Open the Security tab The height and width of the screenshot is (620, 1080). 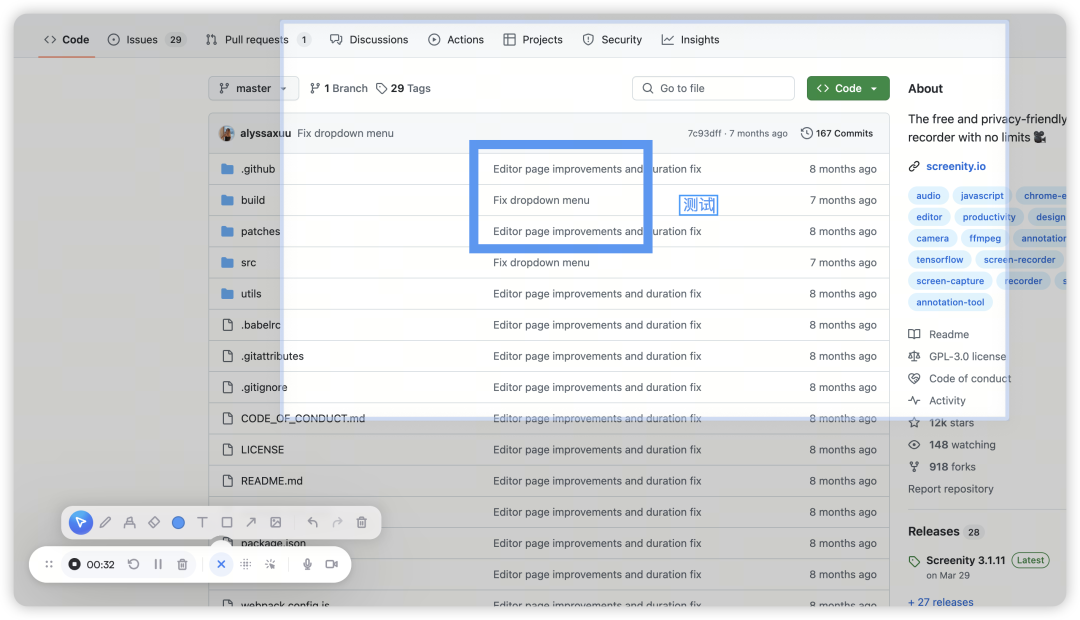point(612,40)
